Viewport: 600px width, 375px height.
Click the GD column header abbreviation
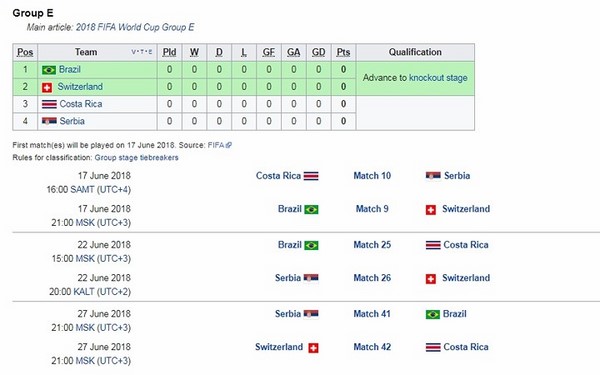point(318,52)
